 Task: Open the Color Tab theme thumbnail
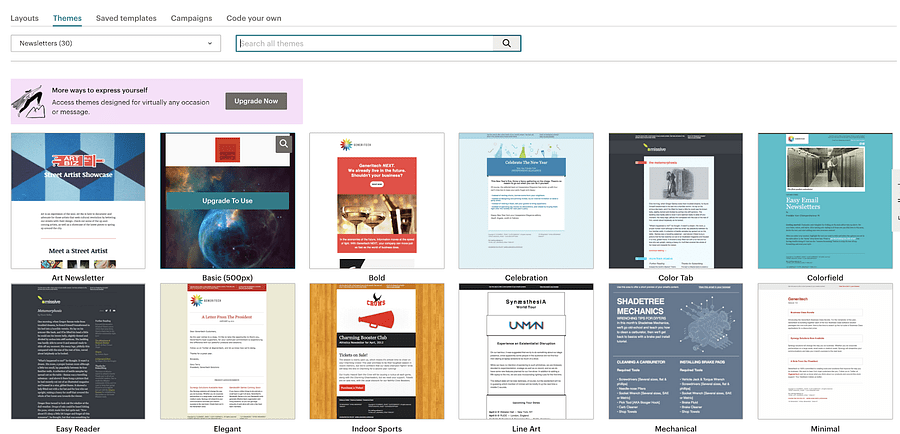675,200
